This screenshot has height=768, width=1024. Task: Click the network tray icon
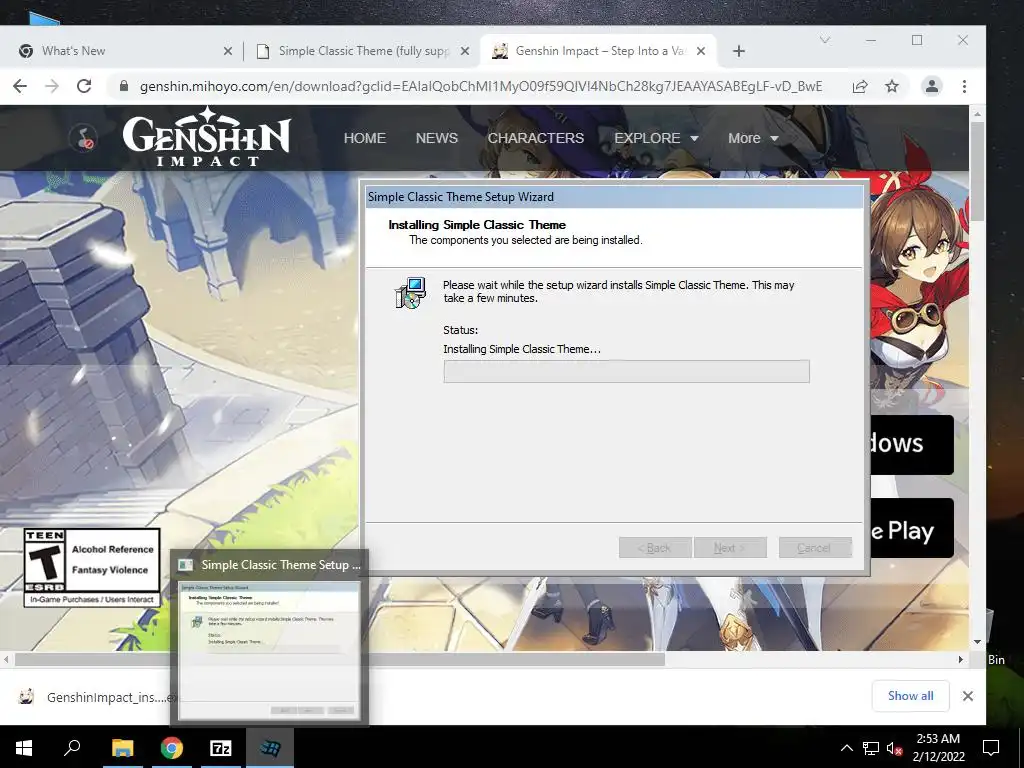coord(871,748)
